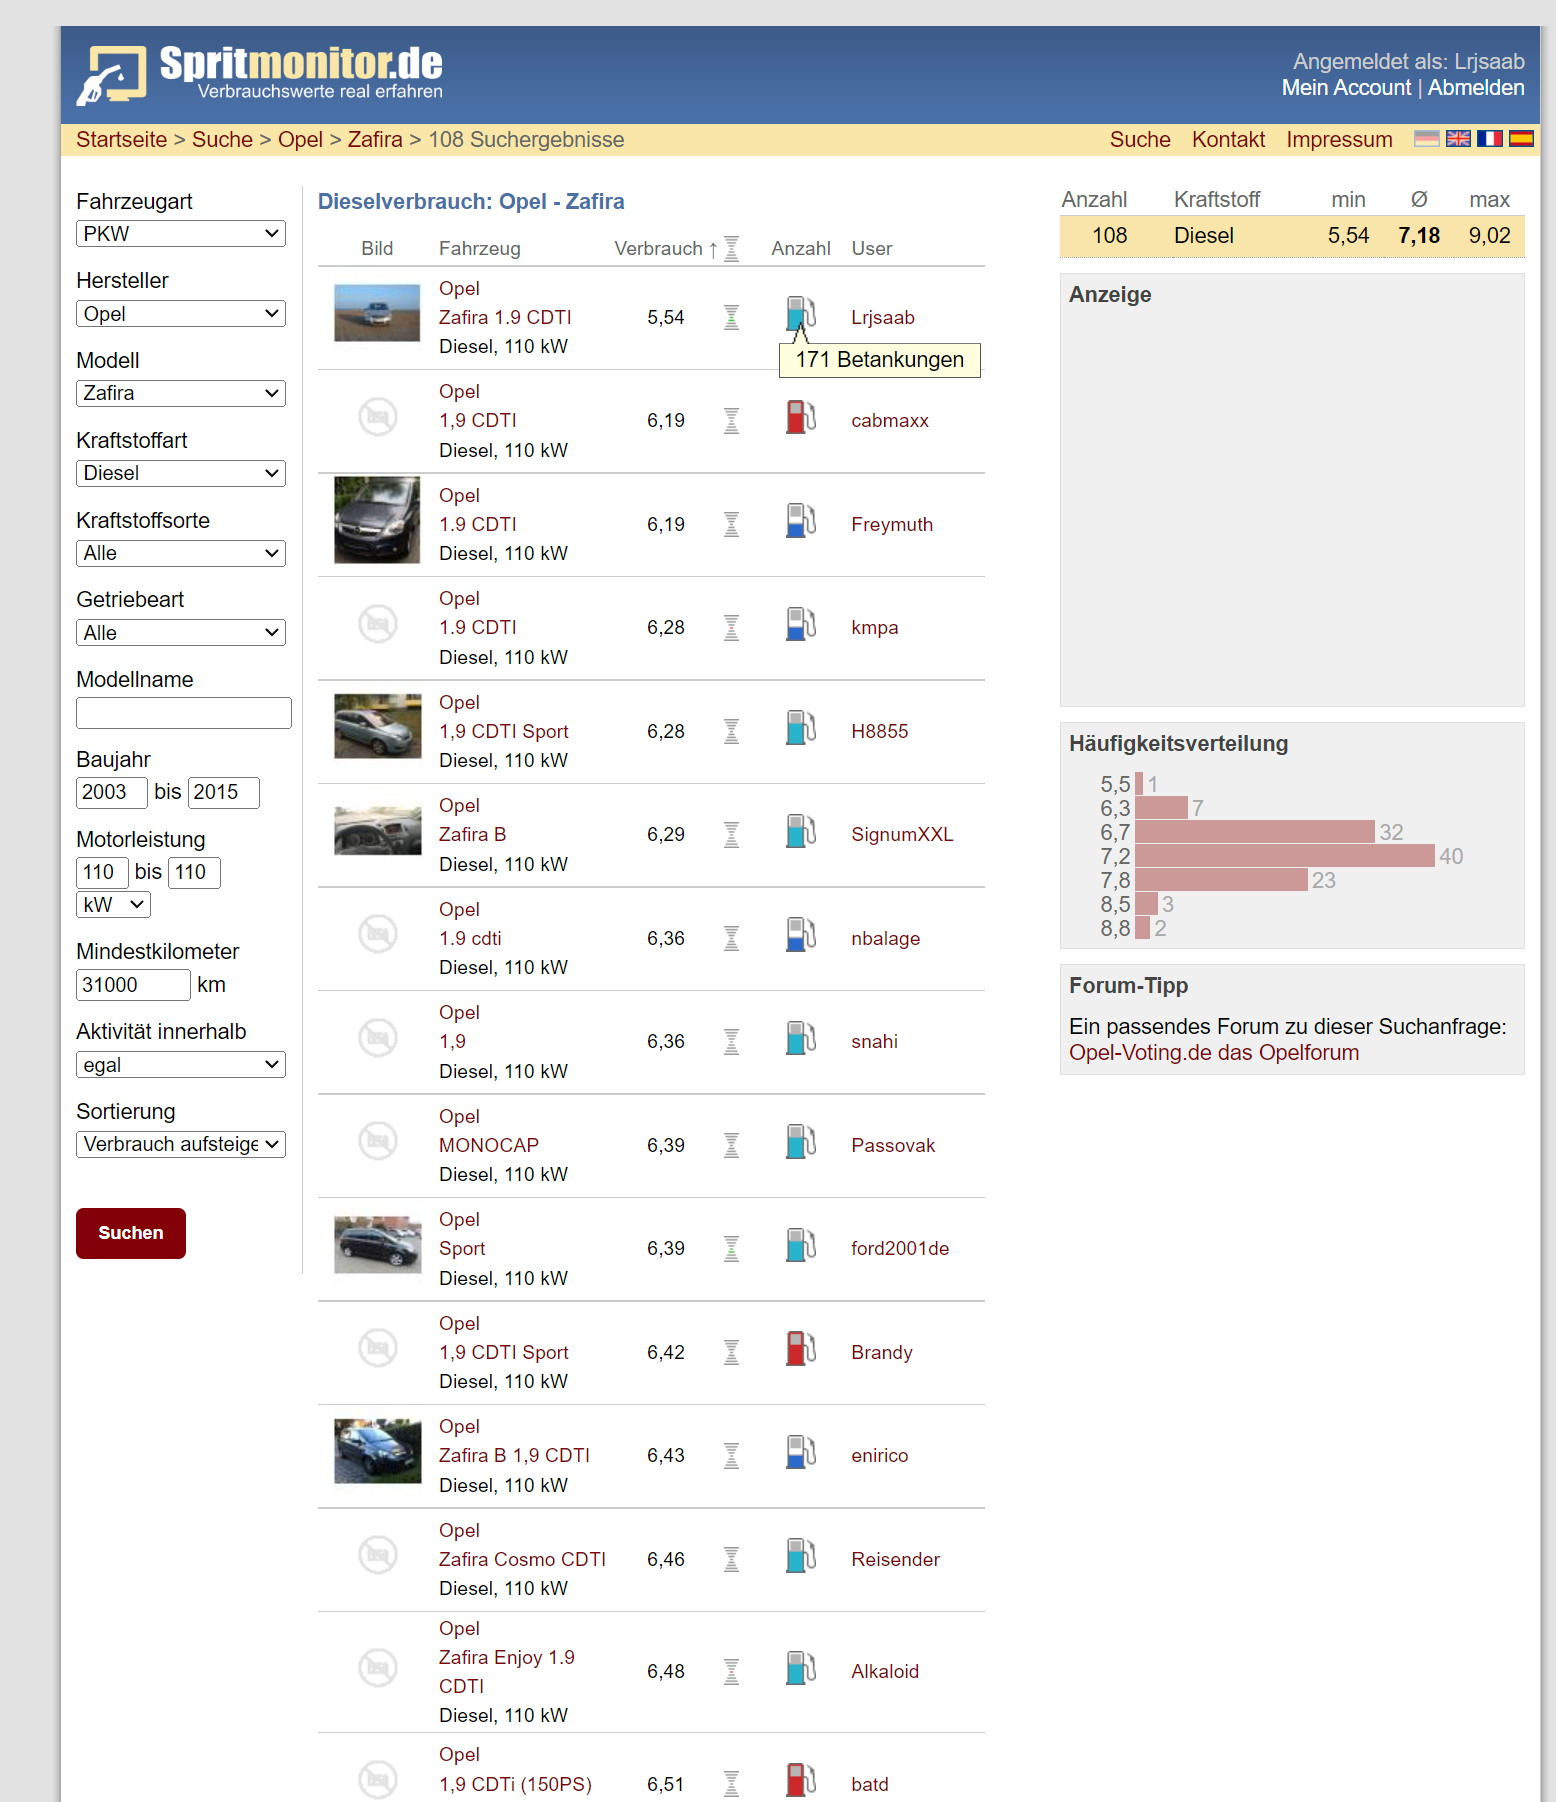Click the Suchen button
Viewport: 1556px width, 1802px height.
tap(131, 1233)
